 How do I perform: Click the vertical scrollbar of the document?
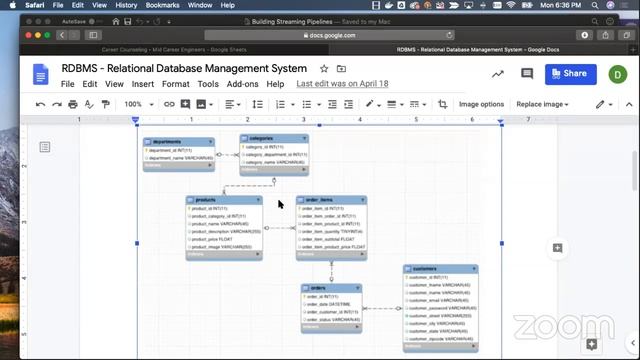(x=636, y=171)
